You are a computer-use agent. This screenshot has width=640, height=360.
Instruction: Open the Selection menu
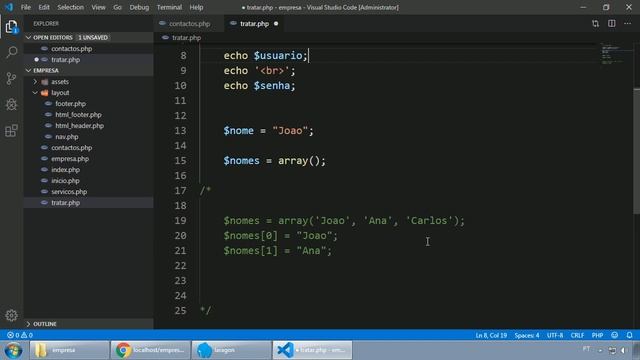click(71, 7)
